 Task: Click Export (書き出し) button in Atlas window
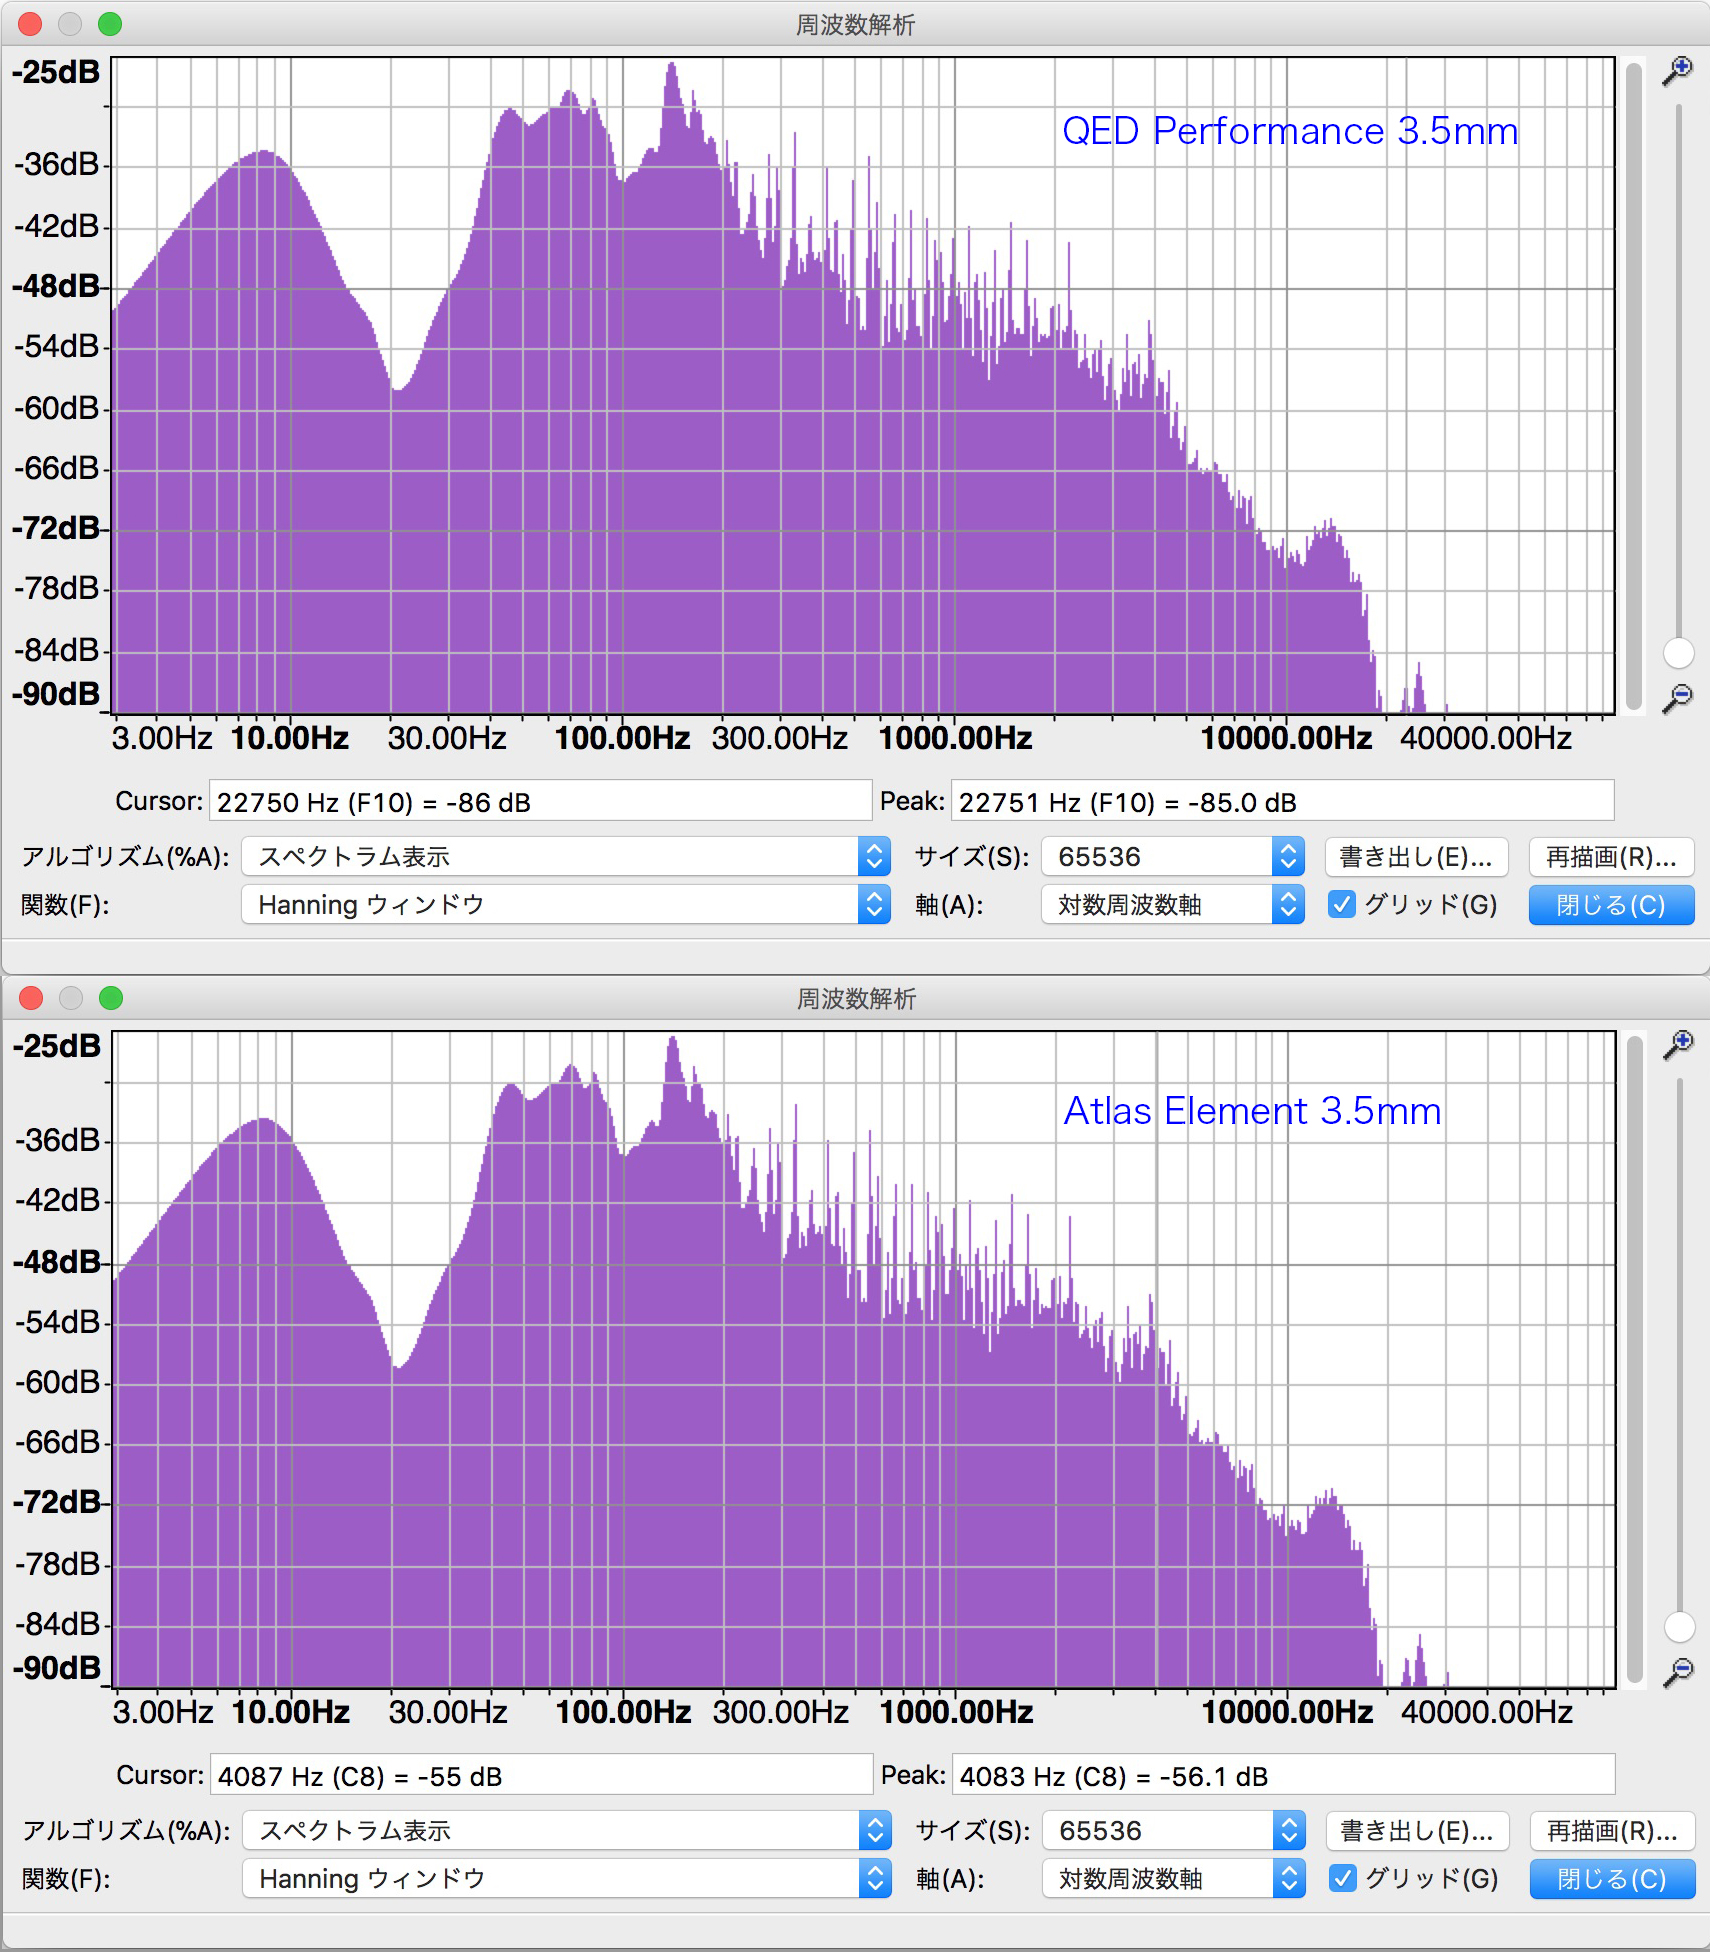click(1416, 1830)
